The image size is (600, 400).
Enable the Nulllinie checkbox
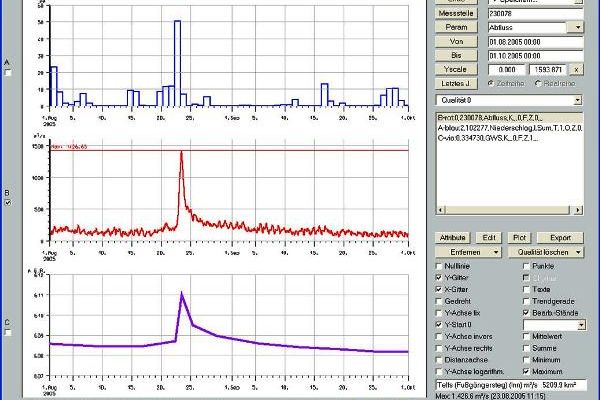click(440, 266)
